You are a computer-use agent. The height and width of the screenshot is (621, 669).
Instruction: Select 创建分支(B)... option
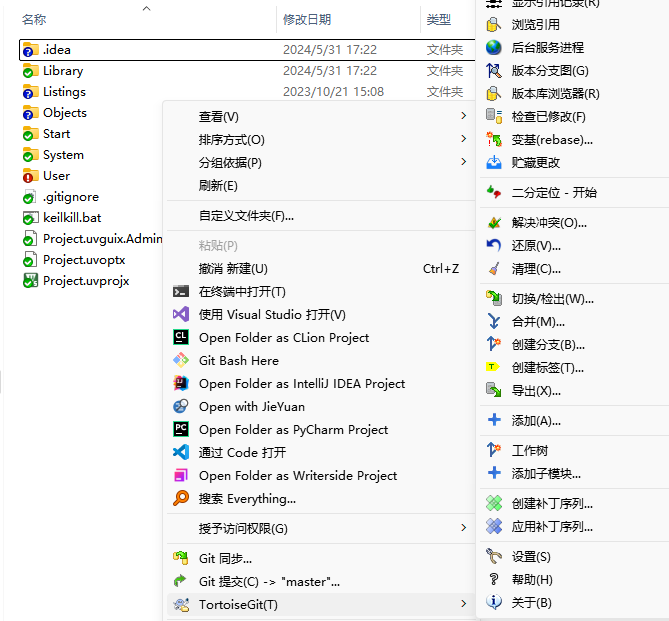pos(548,345)
